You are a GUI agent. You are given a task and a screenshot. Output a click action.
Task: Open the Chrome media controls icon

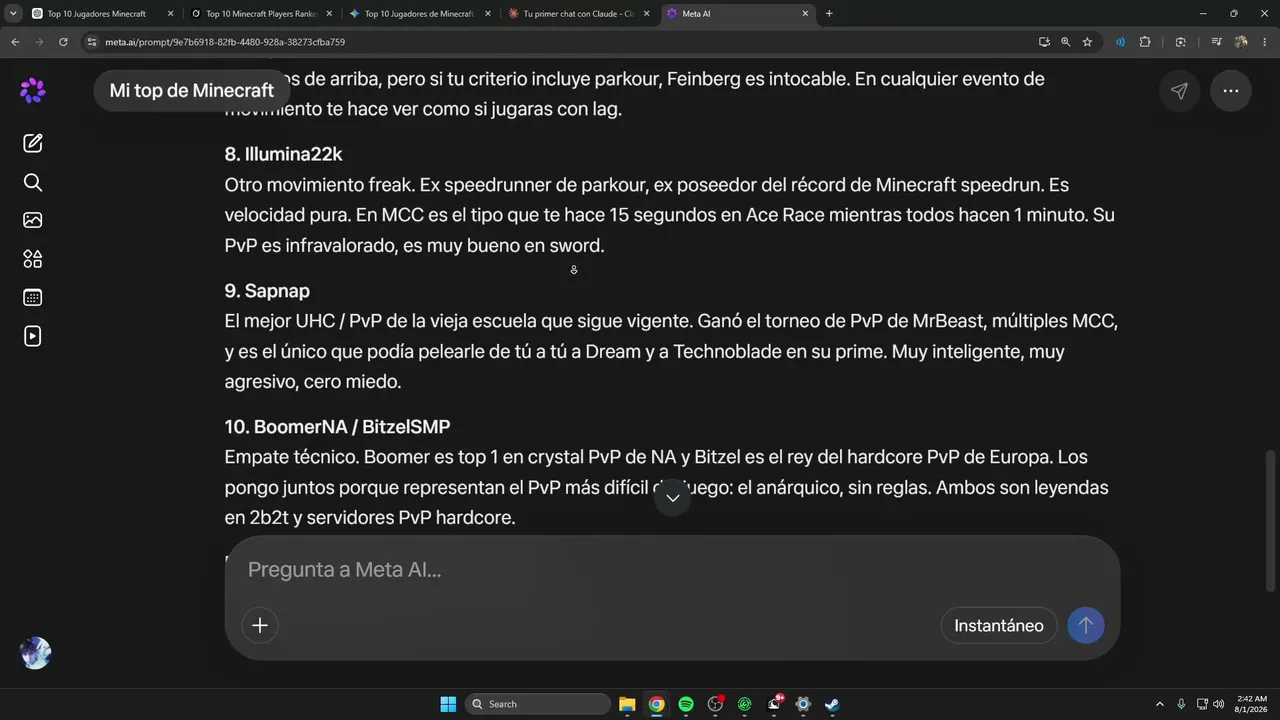(1217, 42)
